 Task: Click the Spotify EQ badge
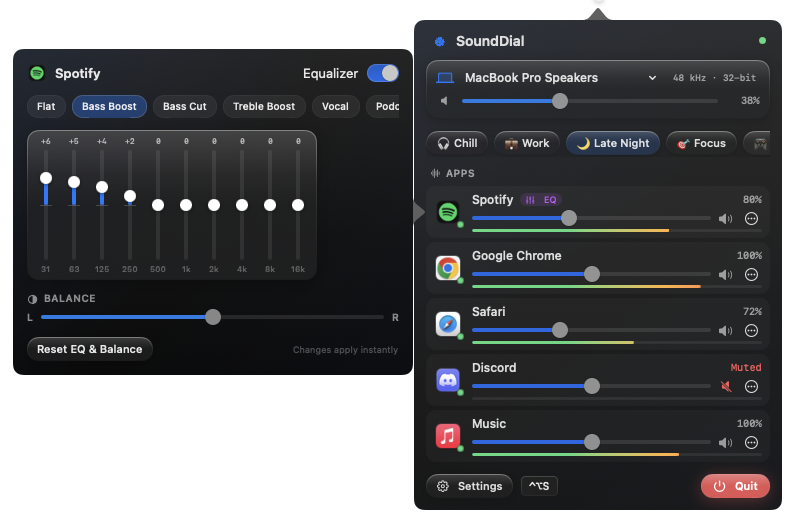point(541,200)
